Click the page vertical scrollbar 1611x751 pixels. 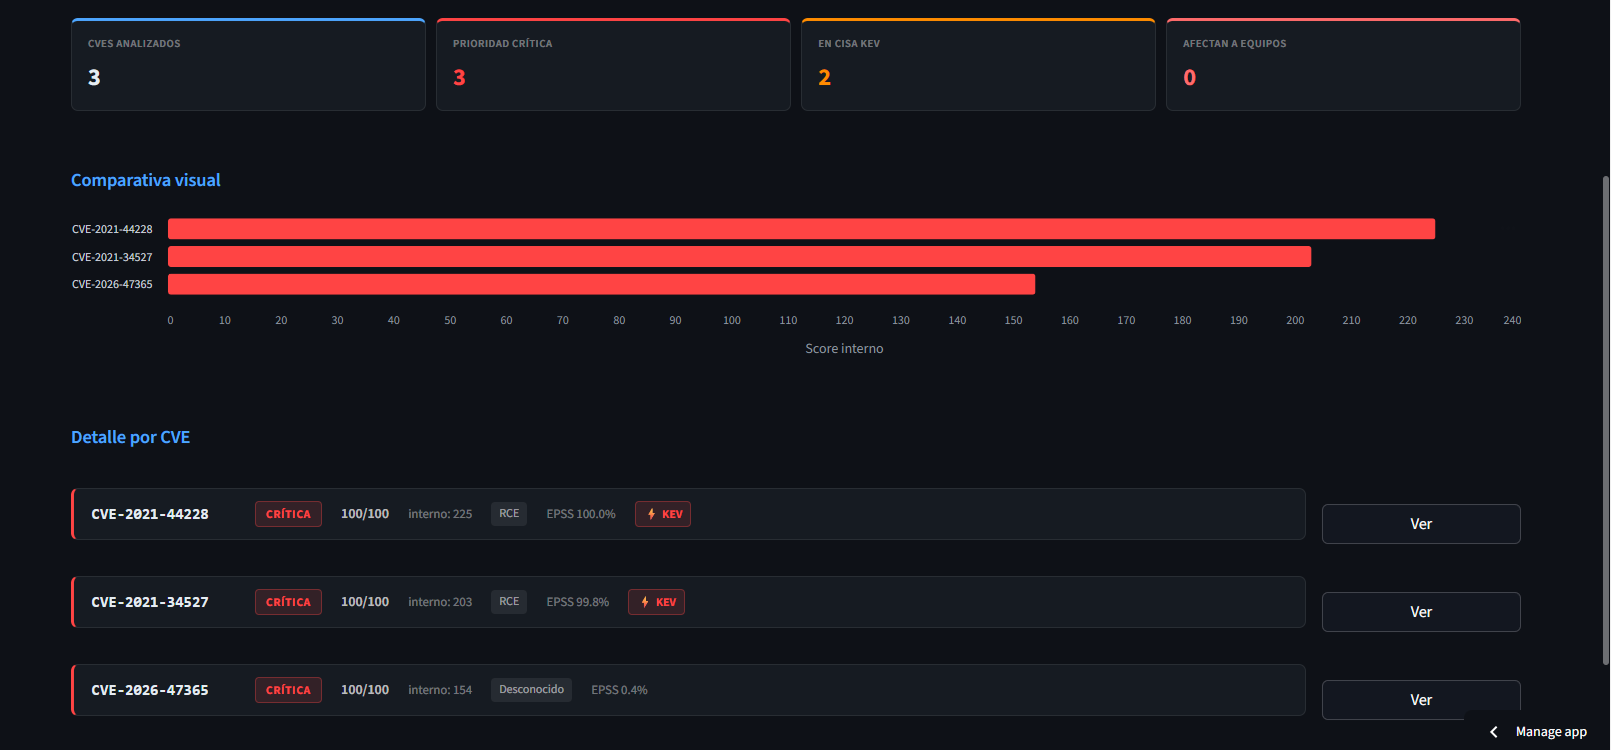pyautogui.click(x=1605, y=420)
